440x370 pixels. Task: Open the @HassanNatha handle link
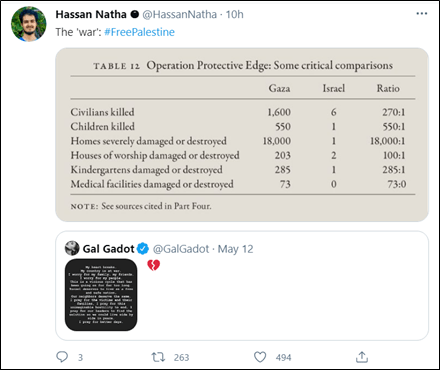(x=180, y=14)
